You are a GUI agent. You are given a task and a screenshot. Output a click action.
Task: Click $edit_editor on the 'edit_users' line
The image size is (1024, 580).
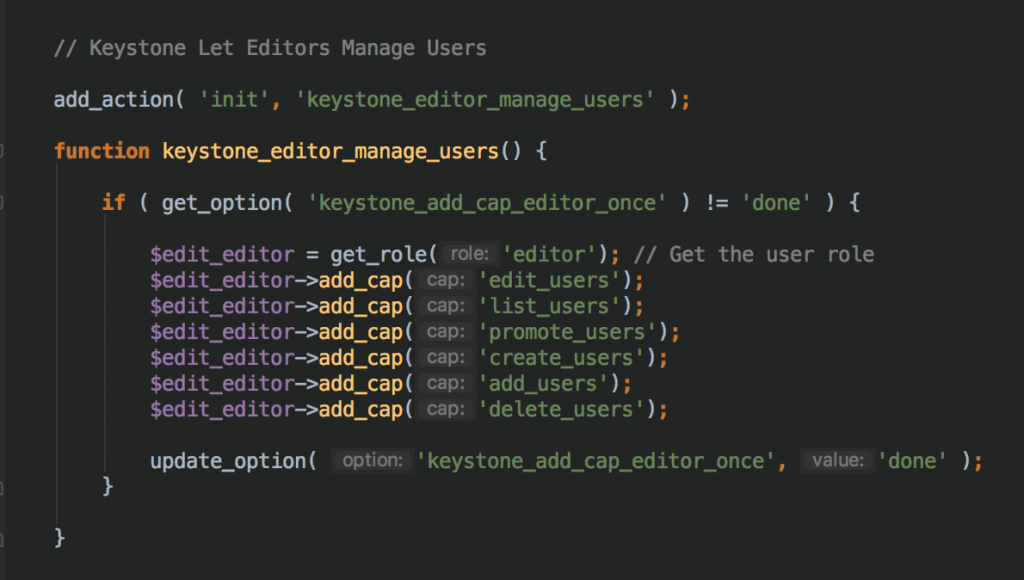222,281
